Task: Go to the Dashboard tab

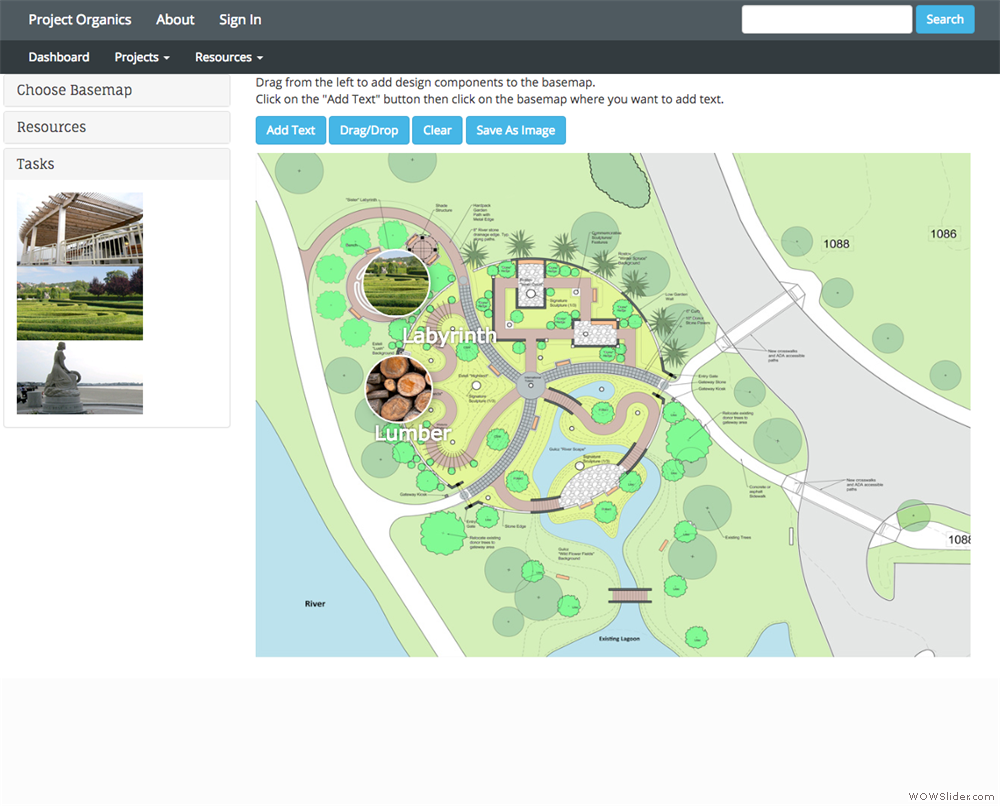Action: (59, 57)
